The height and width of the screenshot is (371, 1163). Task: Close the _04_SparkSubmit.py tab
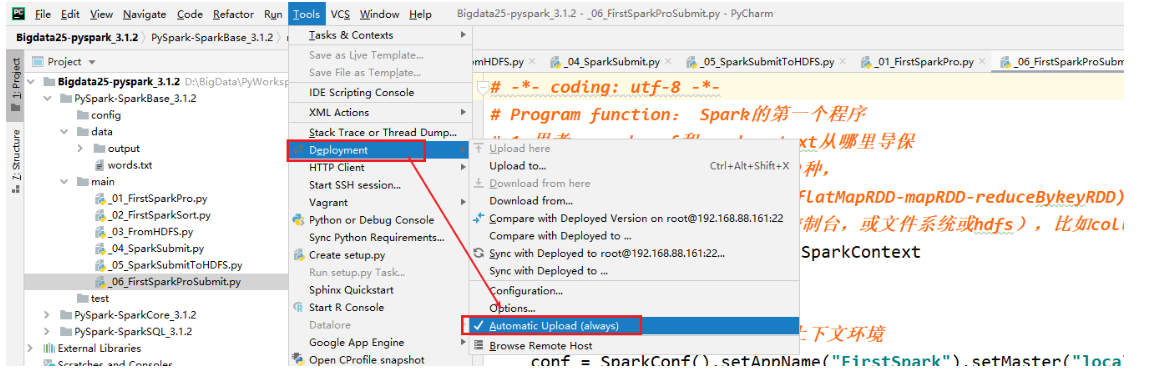click(668, 62)
